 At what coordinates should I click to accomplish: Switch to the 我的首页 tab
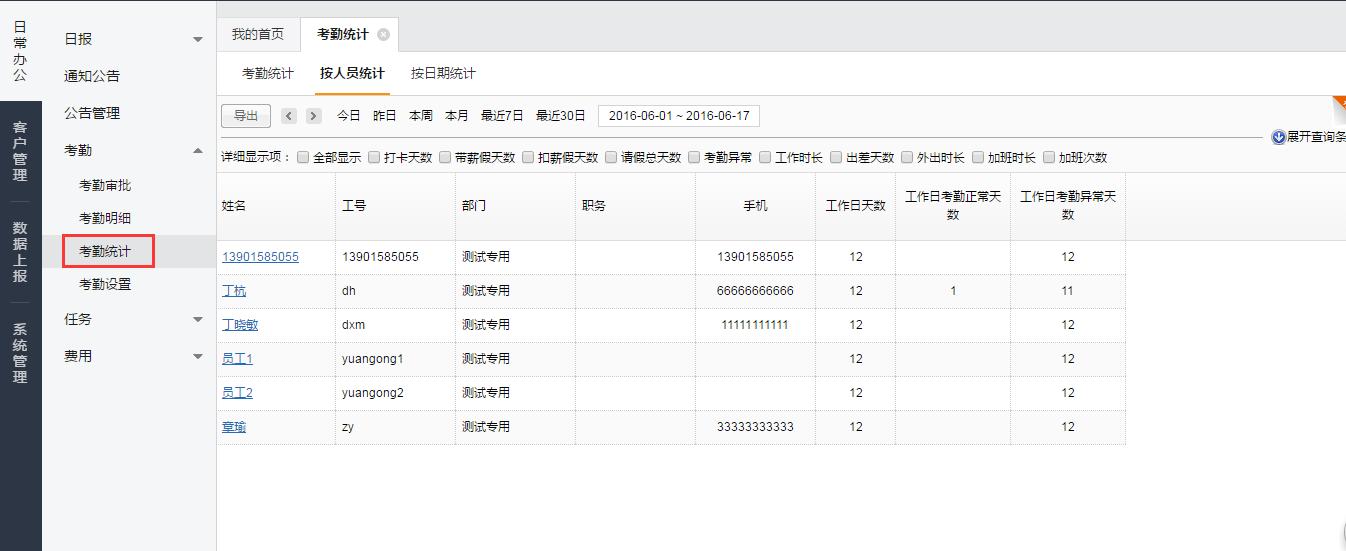tap(258, 34)
